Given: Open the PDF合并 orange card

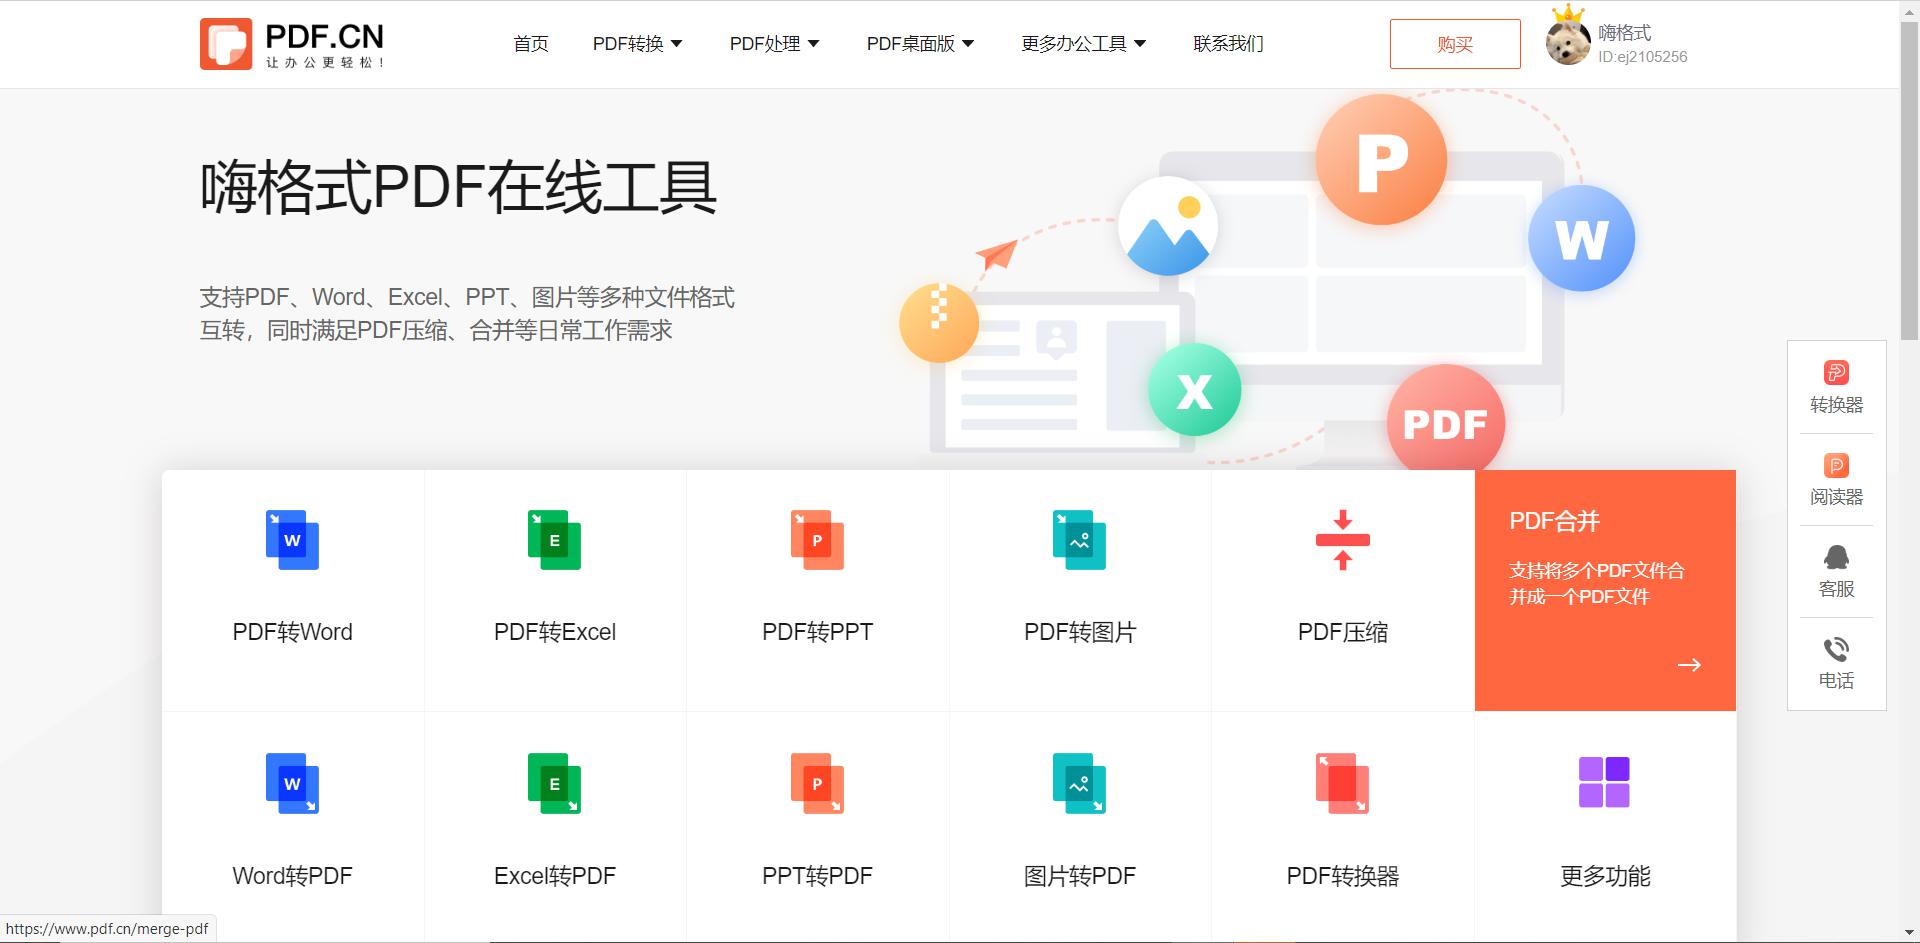Looking at the screenshot, I should 1605,590.
